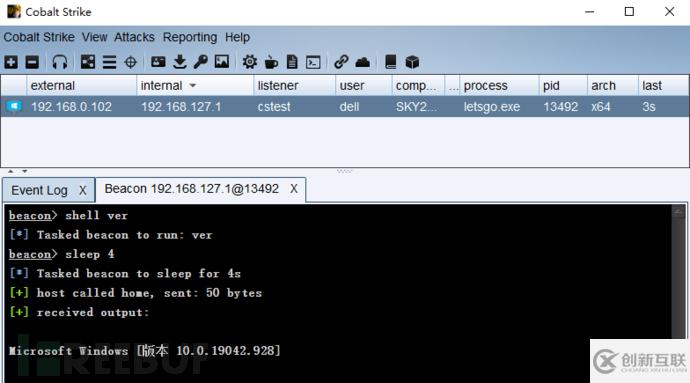Click the Windows monitor icon in beacon row

pos(14,107)
